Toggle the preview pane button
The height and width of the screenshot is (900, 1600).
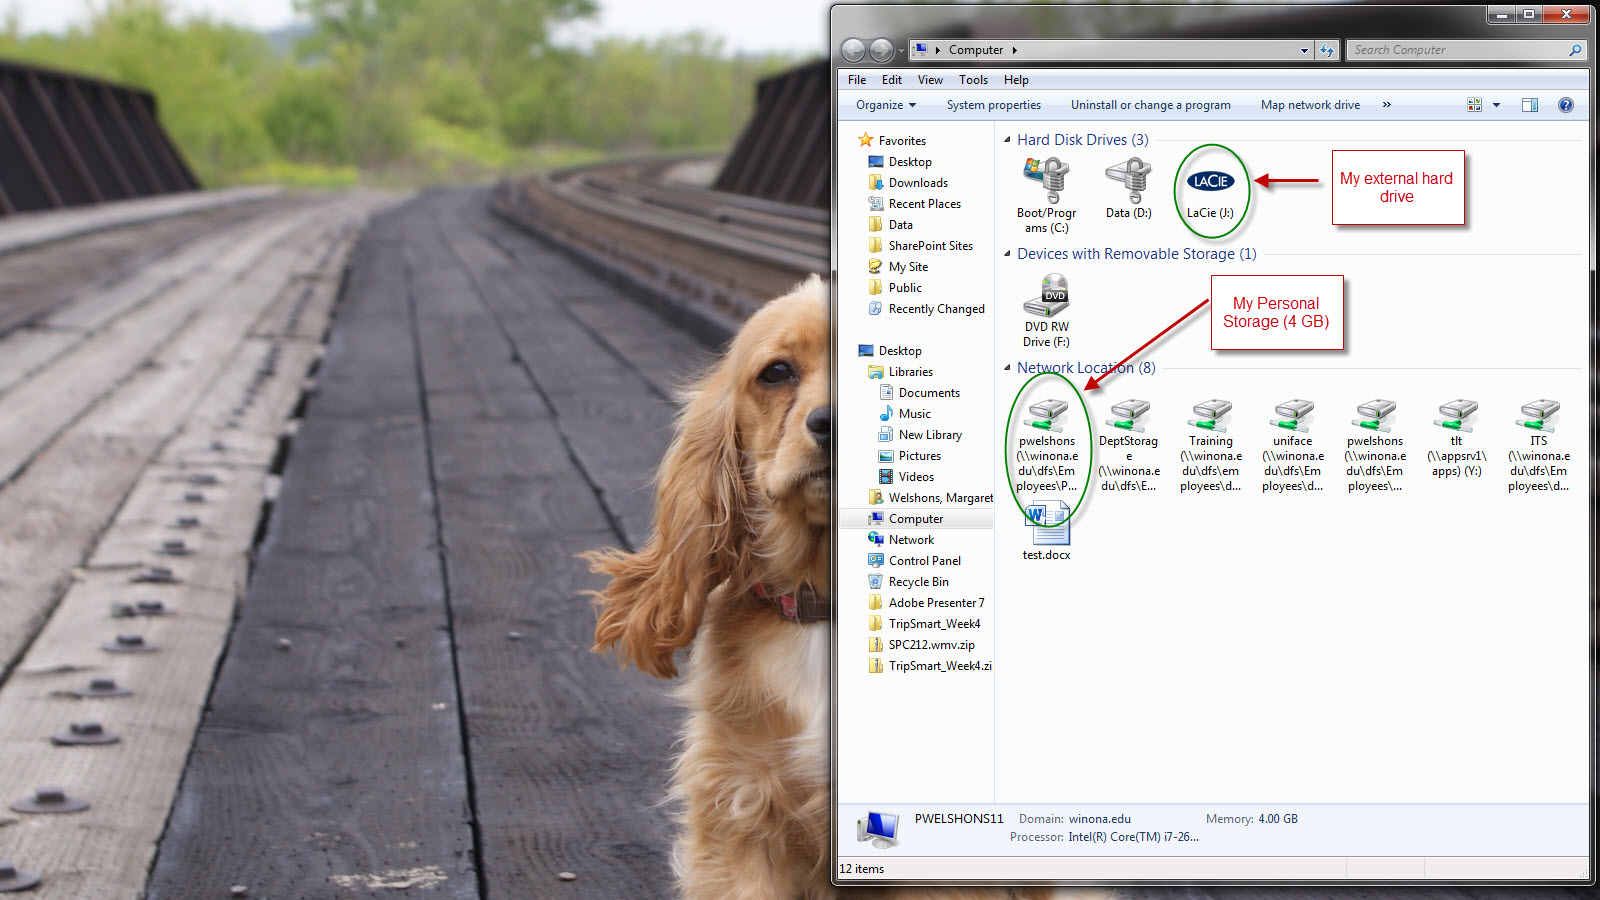click(1530, 105)
